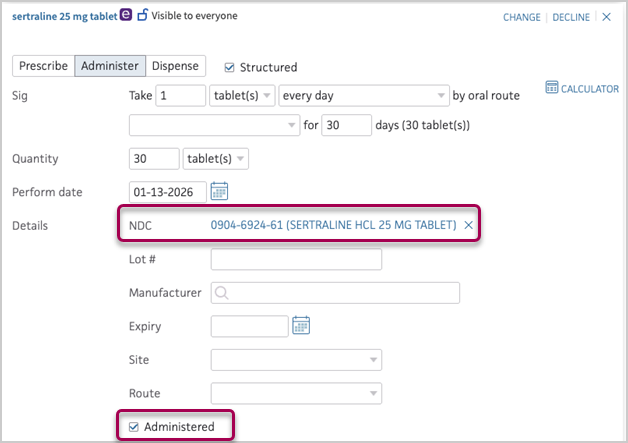
Task: Open the Expiry date calendar picker
Action: 301,325
